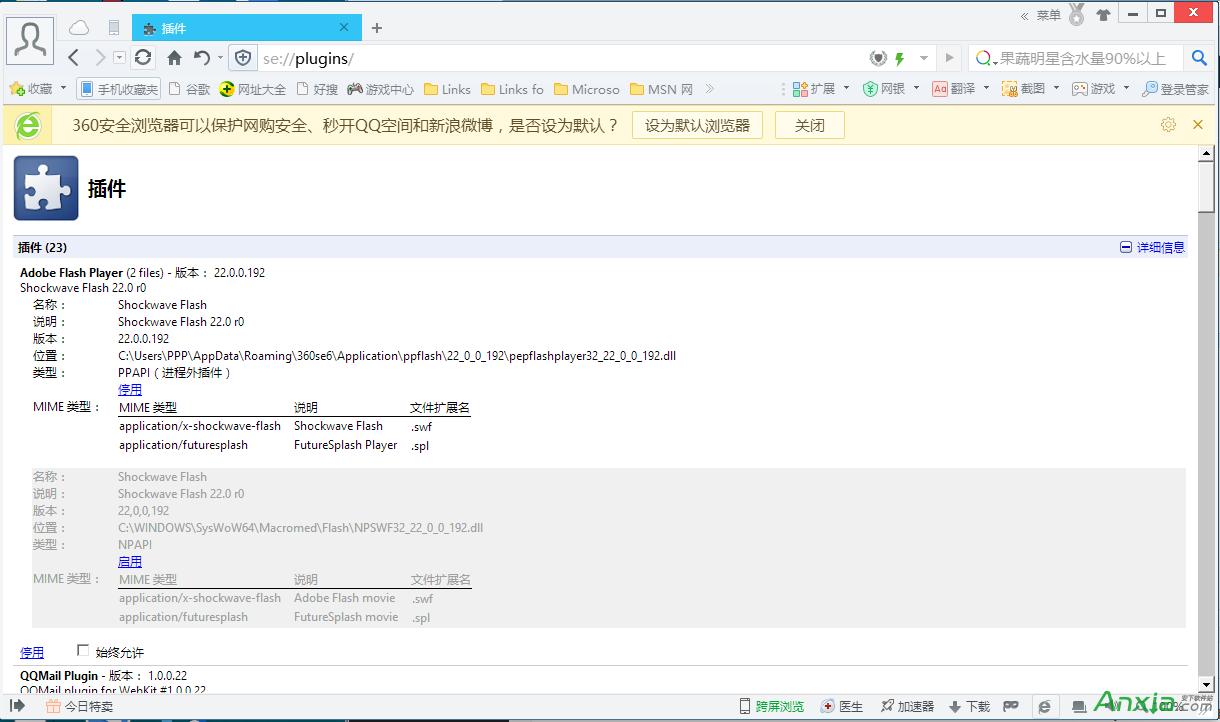
Task: Select the 插件 tab
Action: click(247, 28)
